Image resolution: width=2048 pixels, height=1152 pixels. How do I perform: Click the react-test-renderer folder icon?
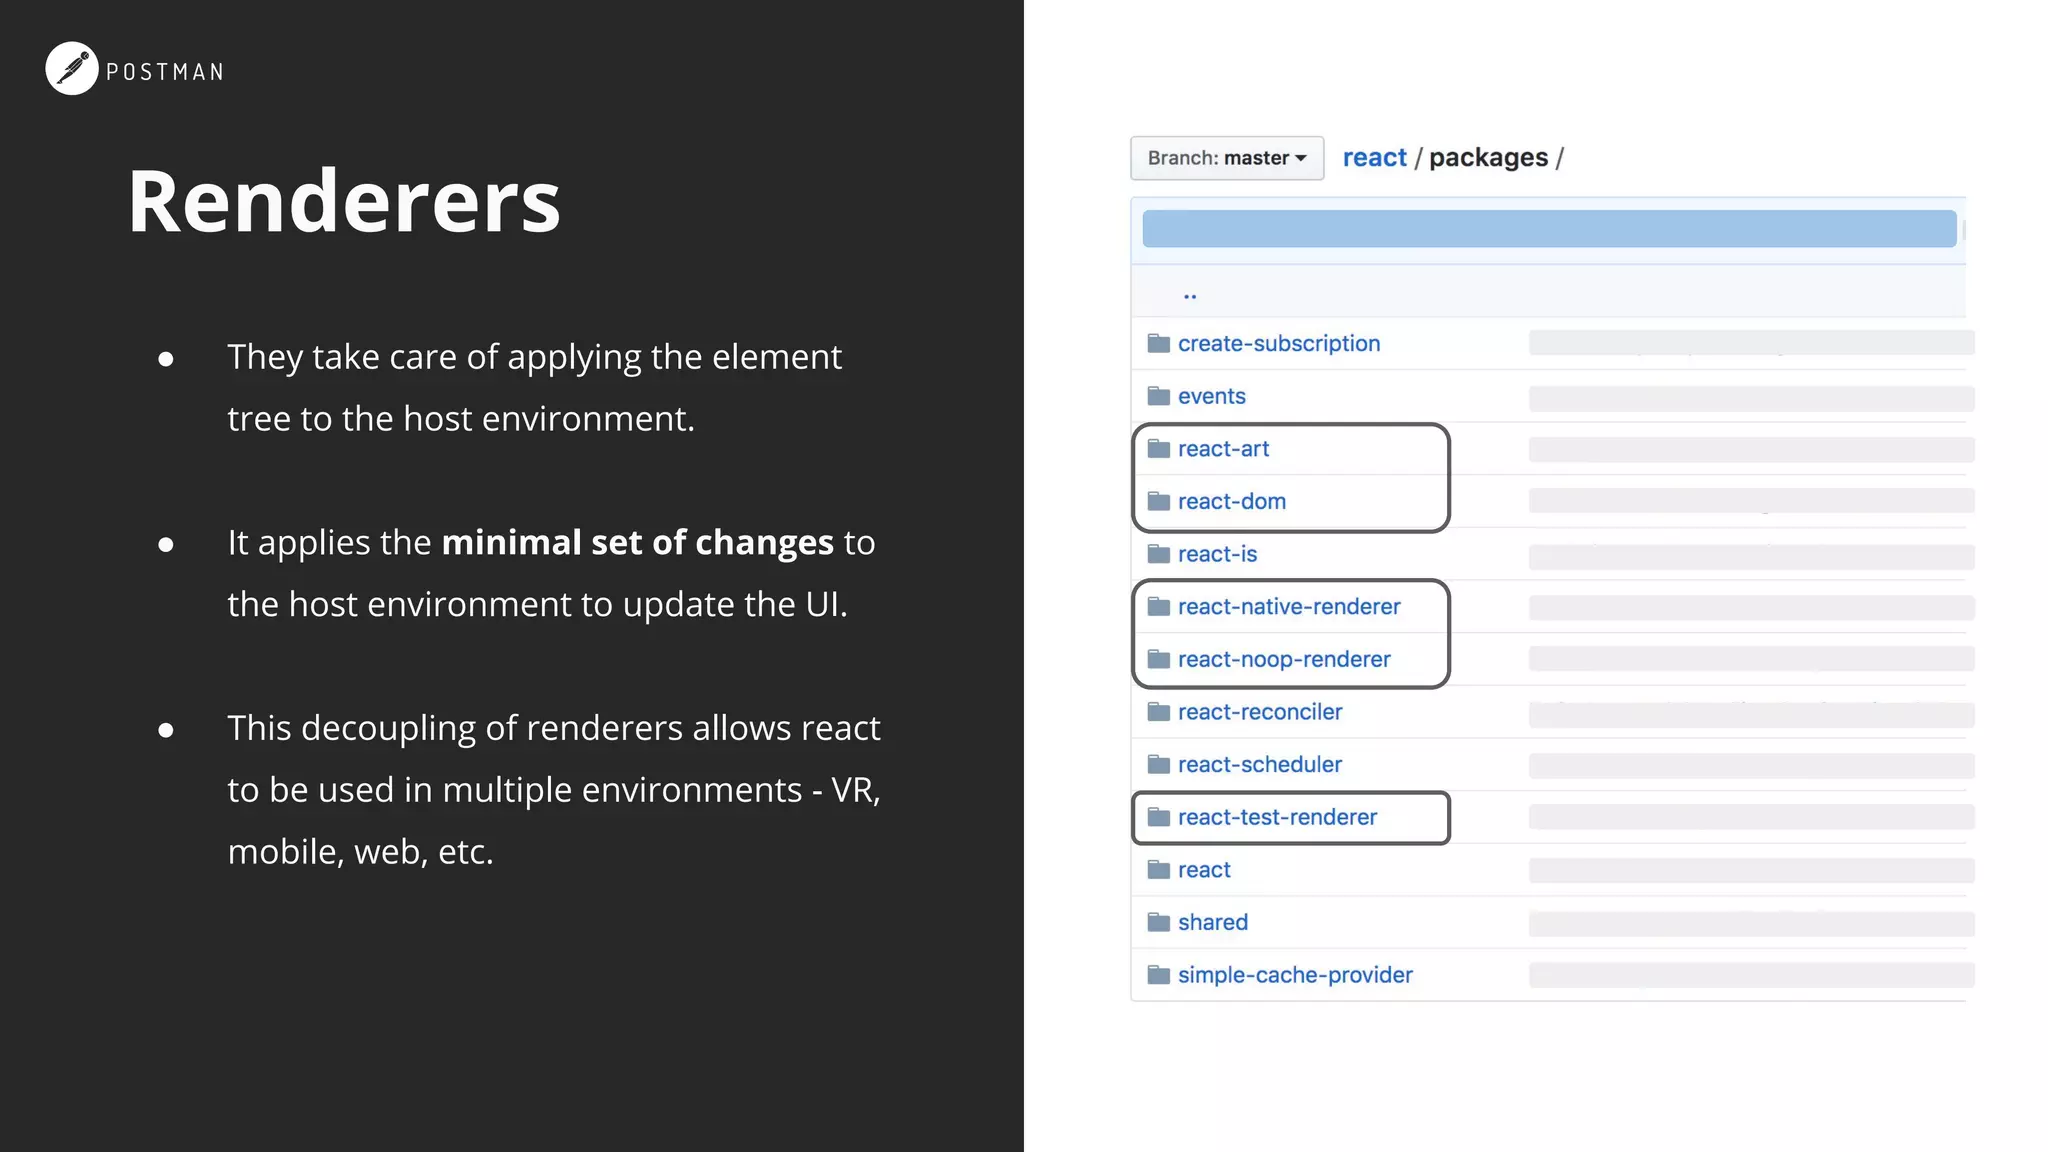1159,817
